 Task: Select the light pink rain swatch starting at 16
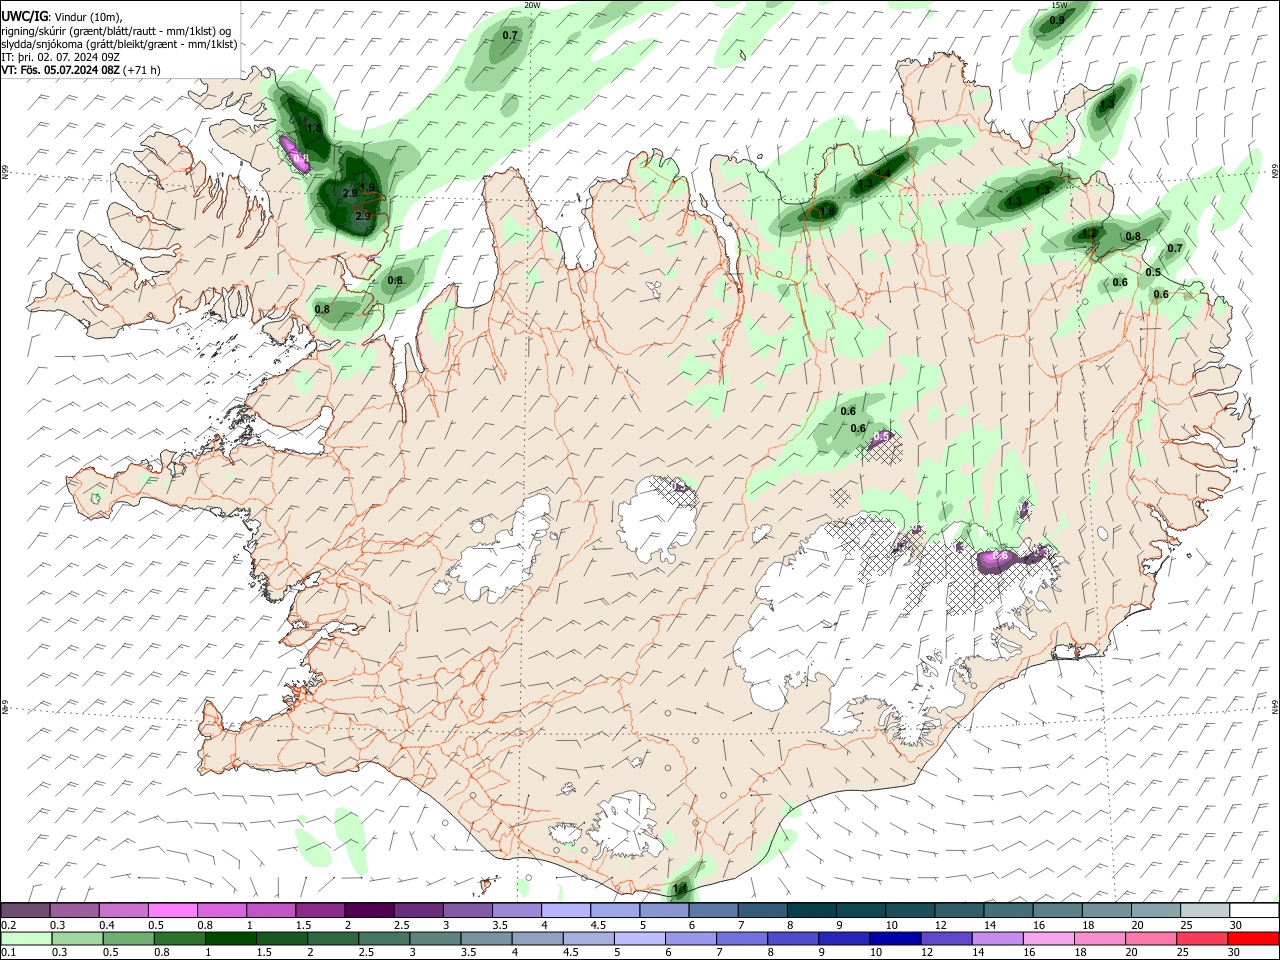(1048, 939)
